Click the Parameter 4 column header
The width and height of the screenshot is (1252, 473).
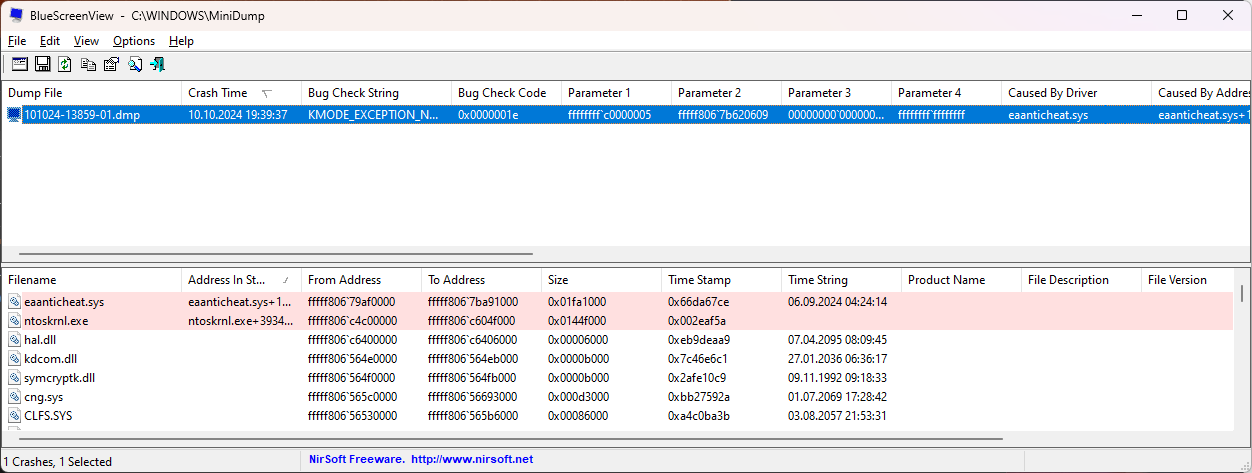coord(947,93)
